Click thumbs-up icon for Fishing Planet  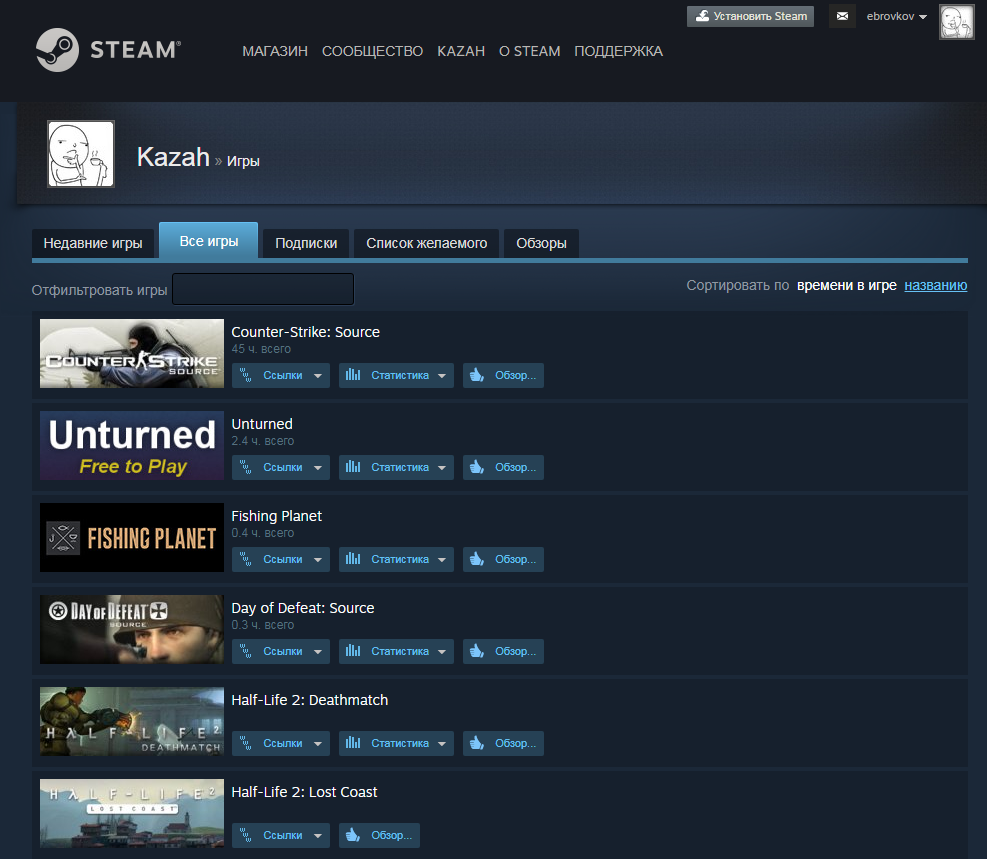[x=477, y=559]
